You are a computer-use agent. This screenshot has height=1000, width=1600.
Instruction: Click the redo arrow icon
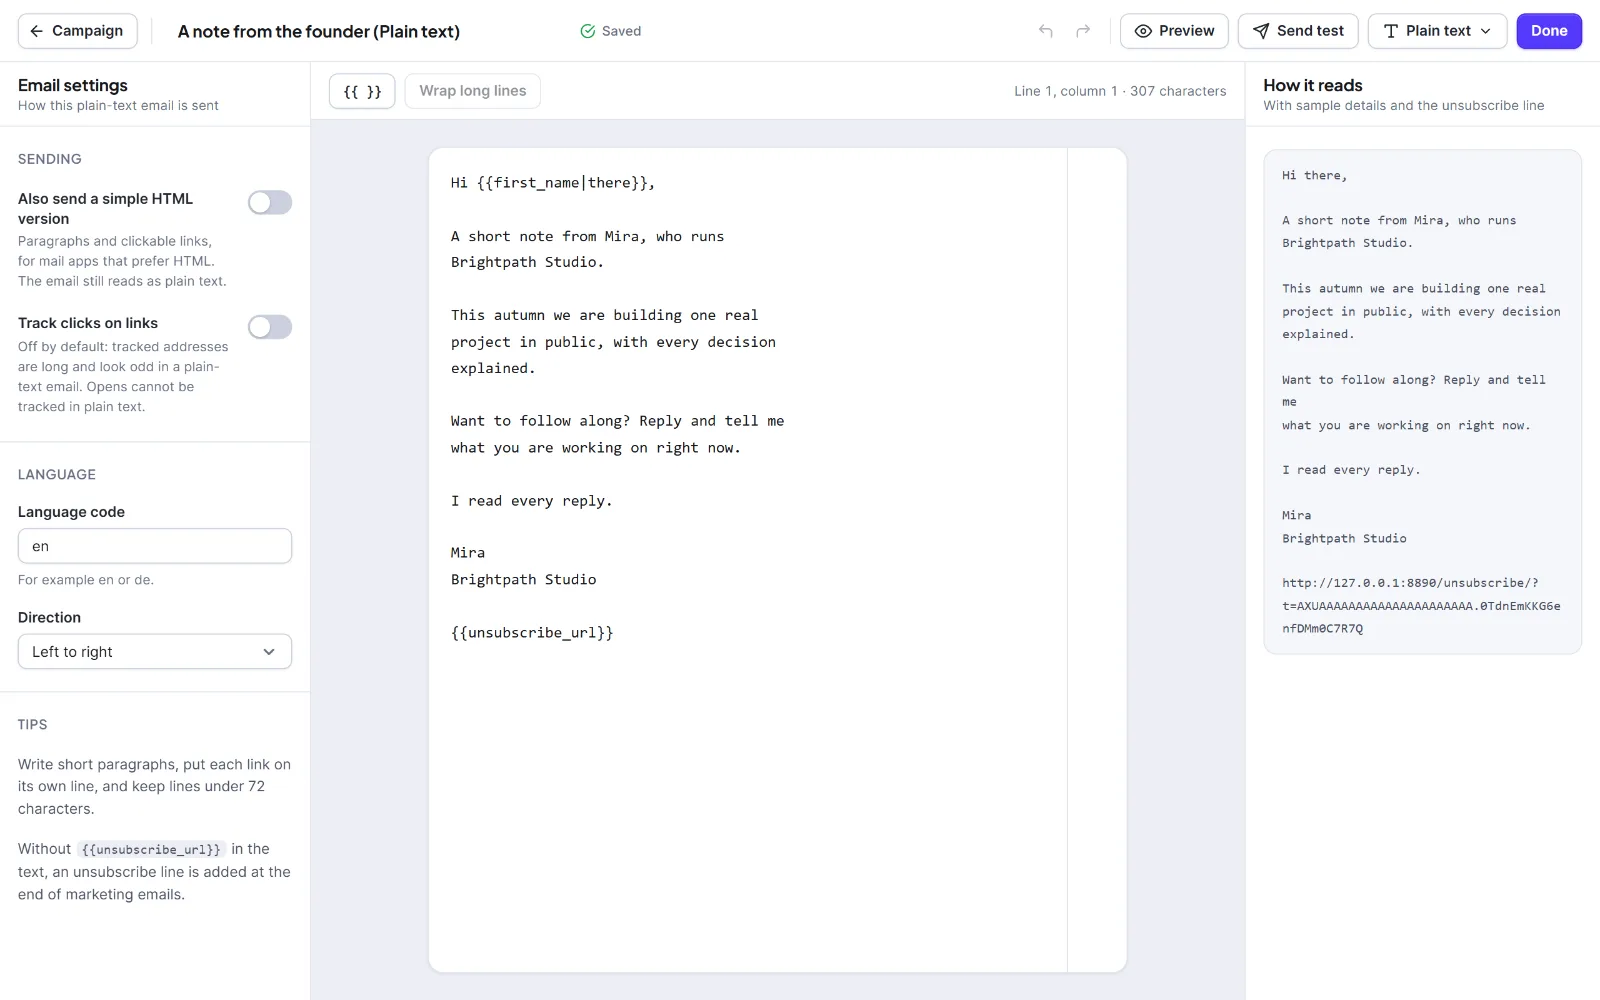[x=1083, y=31]
